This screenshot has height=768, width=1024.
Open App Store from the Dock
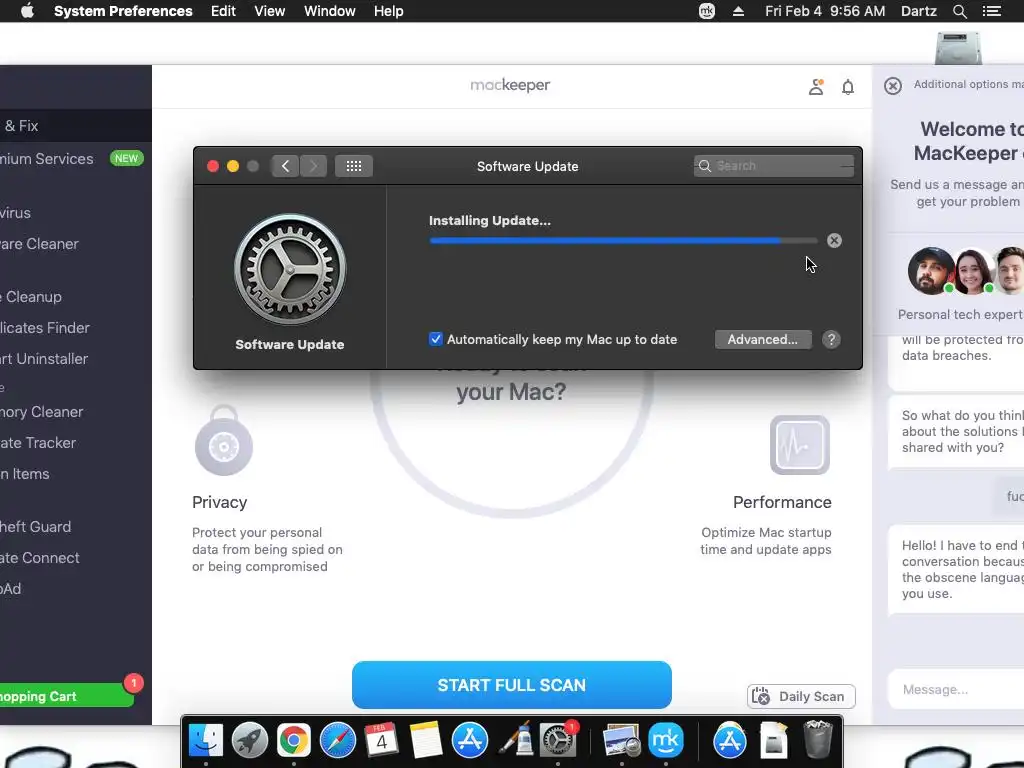tap(470, 741)
